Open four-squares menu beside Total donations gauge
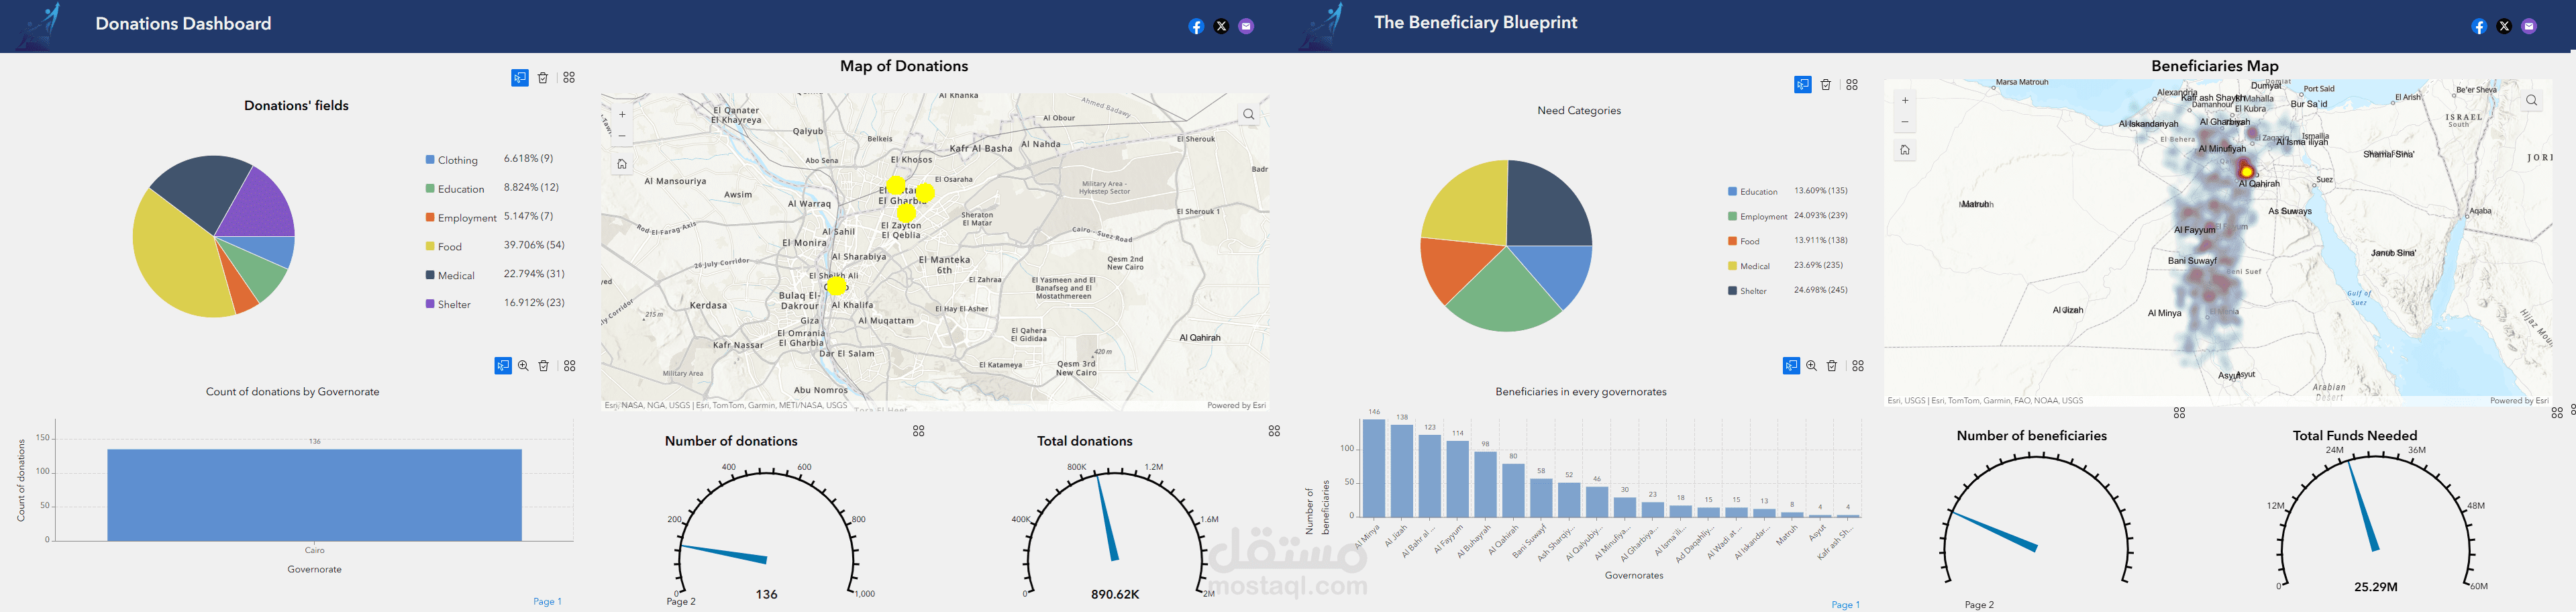Screen dimensions: 2576x612 click(x=1274, y=431)
